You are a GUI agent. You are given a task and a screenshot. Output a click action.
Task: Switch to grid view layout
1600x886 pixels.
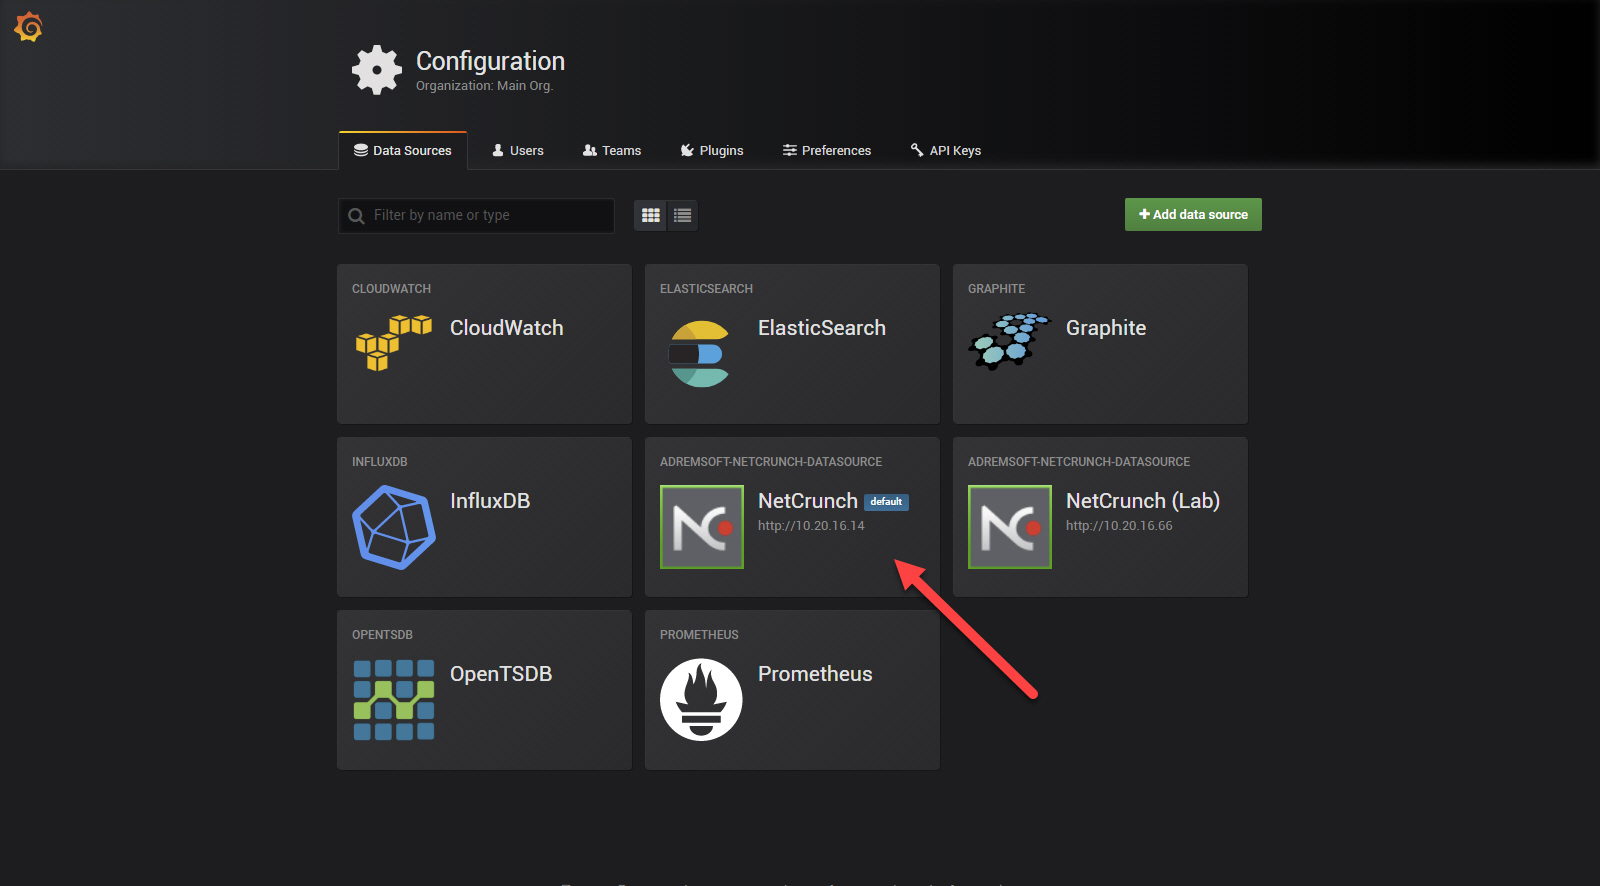tap(651, 215)
